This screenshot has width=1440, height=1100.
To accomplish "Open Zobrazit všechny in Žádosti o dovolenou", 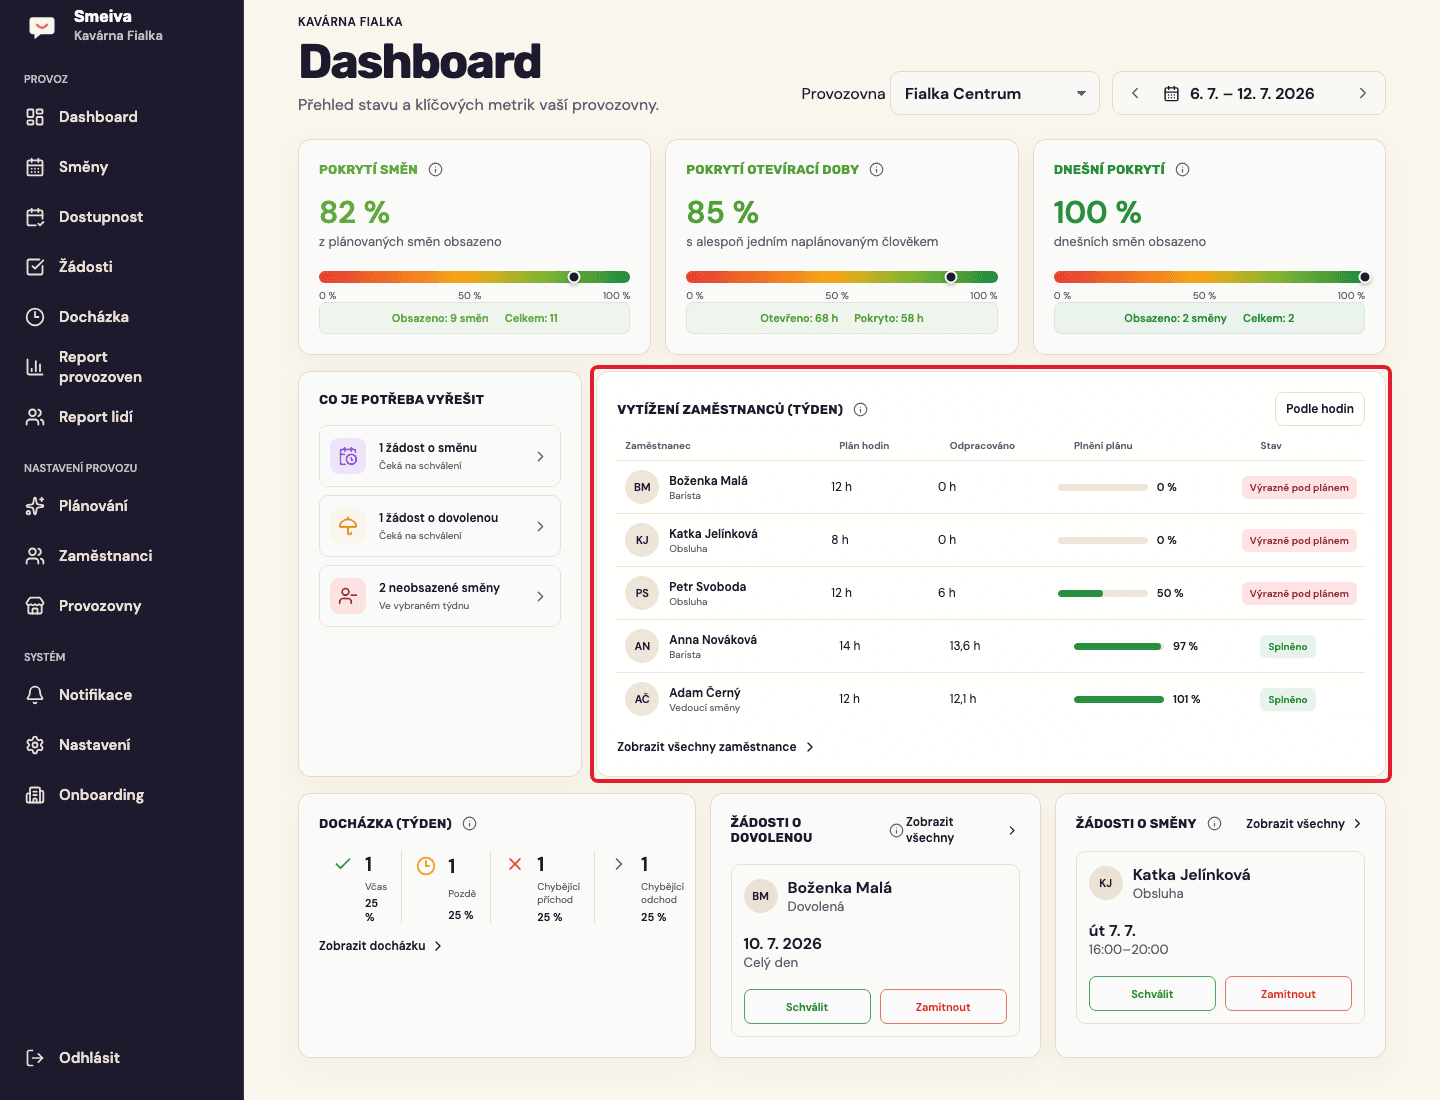I will point(961,830).
